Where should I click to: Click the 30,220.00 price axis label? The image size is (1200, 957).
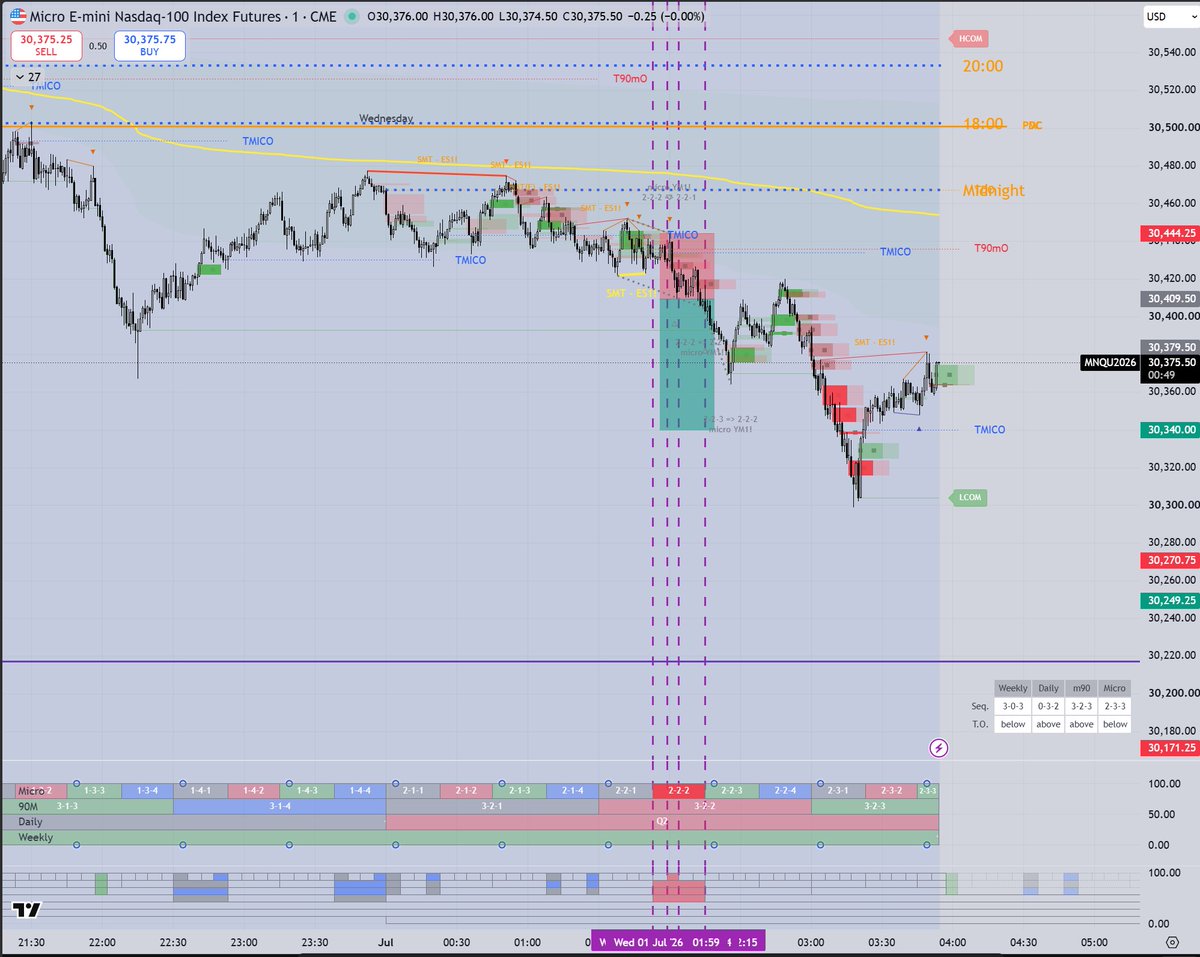(x=1172, y=655)
